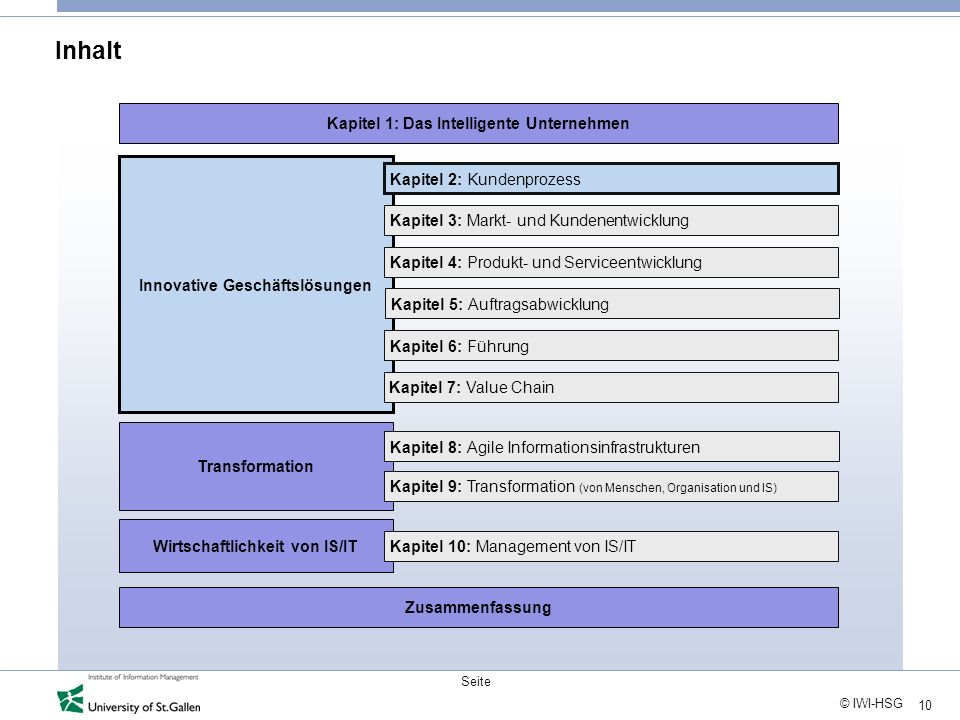This screenshot has width=960, height=720.
Task: Click the '© IWI-HSG' copyright text
Action: [871, 703]
